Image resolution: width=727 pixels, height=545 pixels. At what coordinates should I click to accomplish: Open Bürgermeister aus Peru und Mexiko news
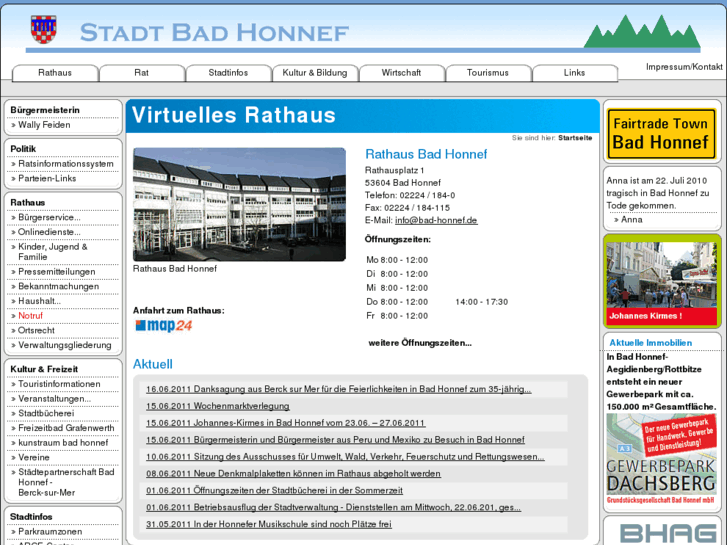click(x=335, y=440)
